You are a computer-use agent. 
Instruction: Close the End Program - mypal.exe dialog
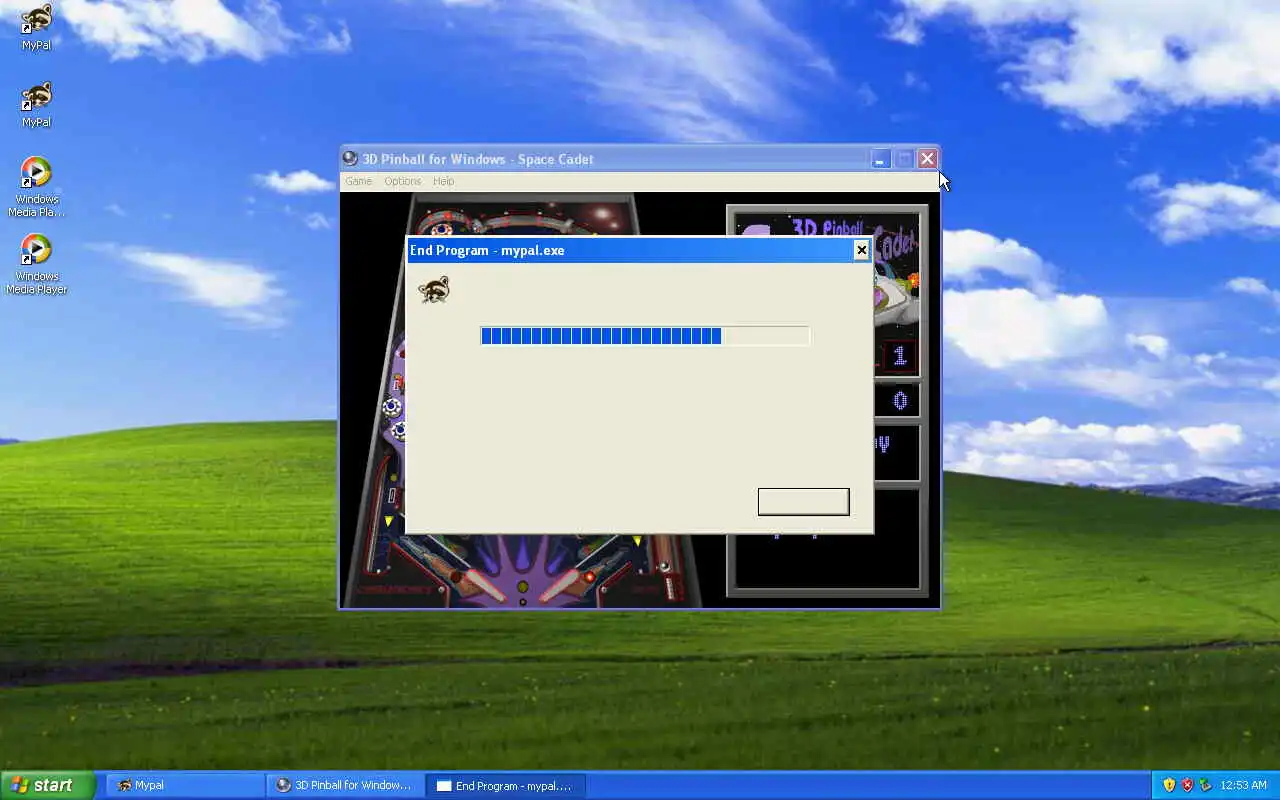tap(861, 250)
